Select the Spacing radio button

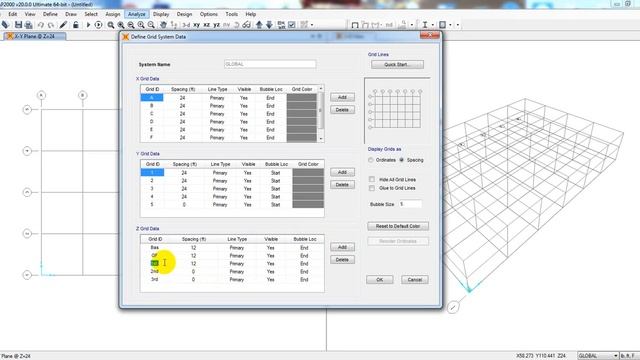pos(402,160)
